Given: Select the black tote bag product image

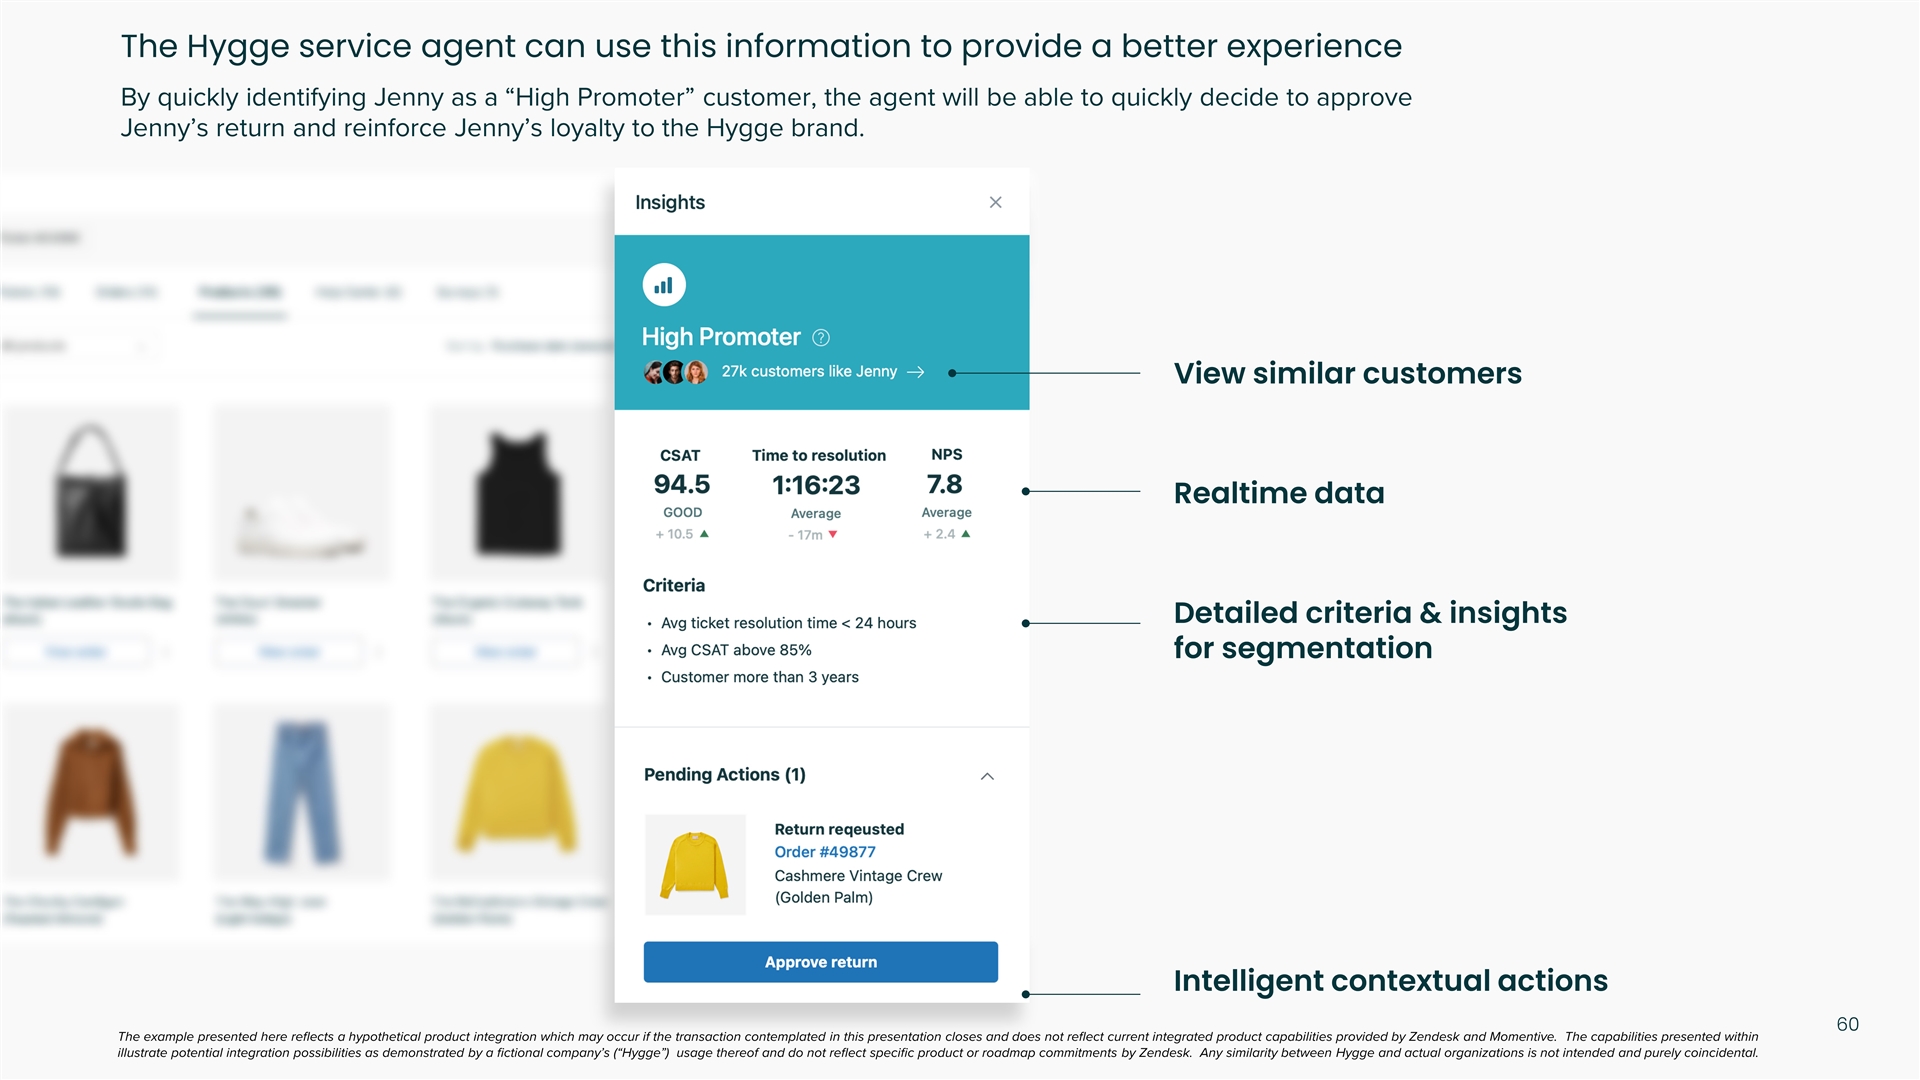Looking at the screenshot, I should 91,491.
